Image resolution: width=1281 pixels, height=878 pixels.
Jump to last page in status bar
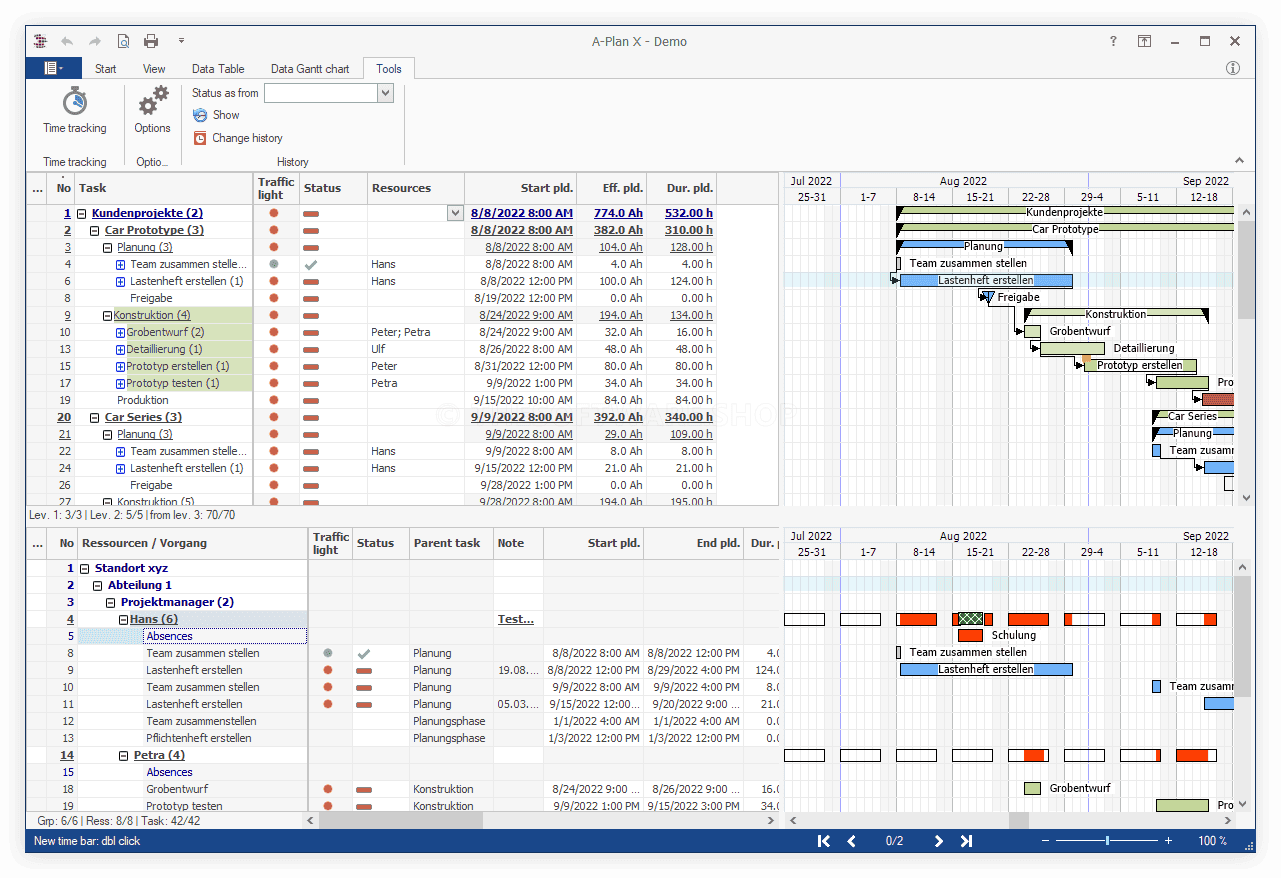tap(966, 841)
